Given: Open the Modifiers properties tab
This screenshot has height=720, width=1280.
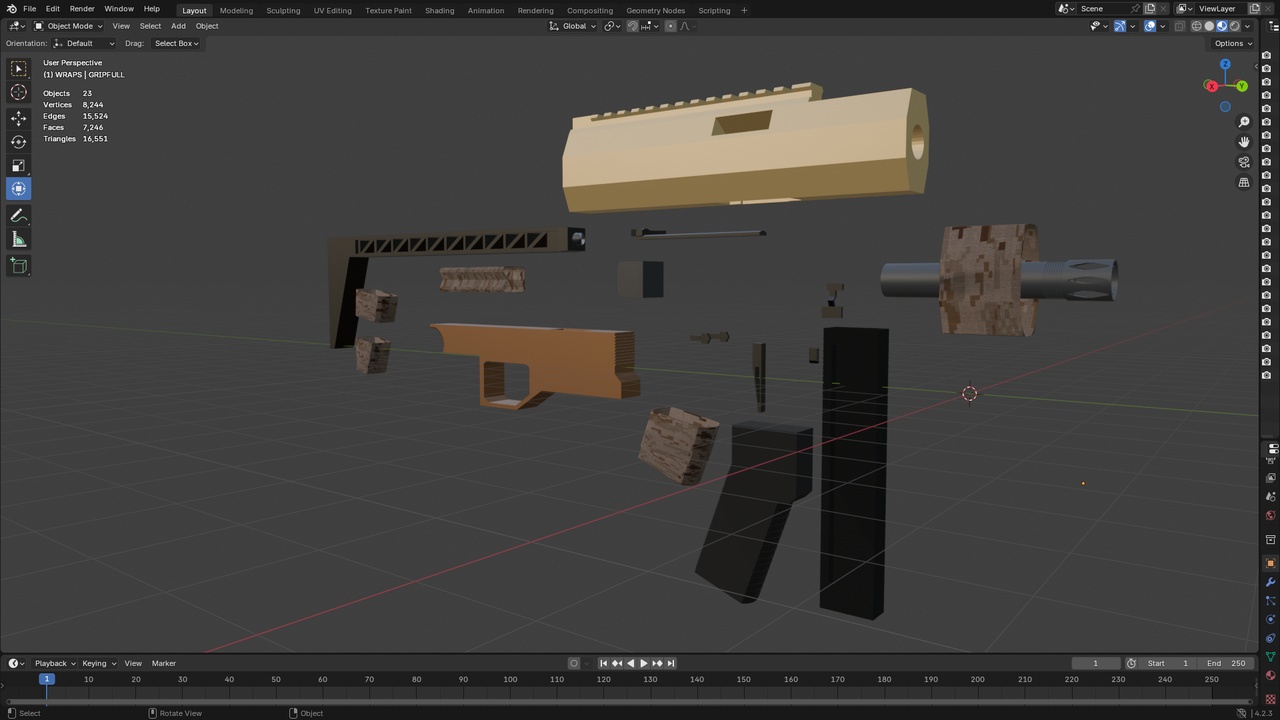Looking at the screenshot, I should [x=1271, y=582].
